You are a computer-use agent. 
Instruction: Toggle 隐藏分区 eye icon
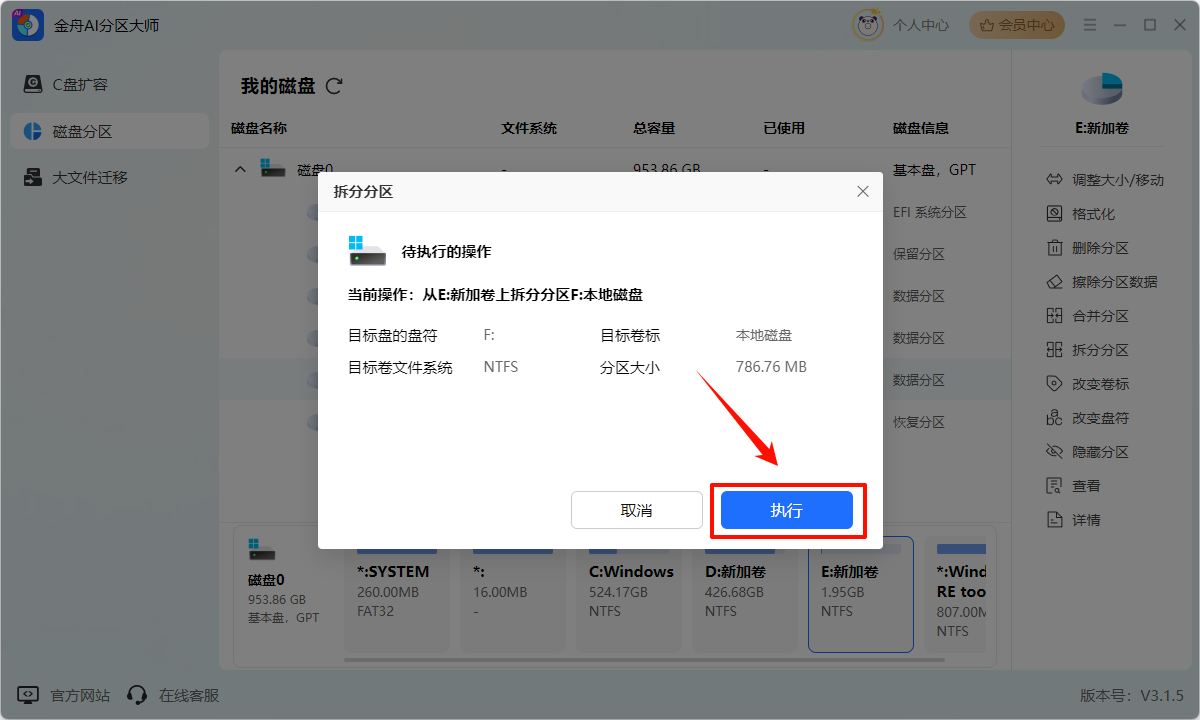pos(1054,452)
